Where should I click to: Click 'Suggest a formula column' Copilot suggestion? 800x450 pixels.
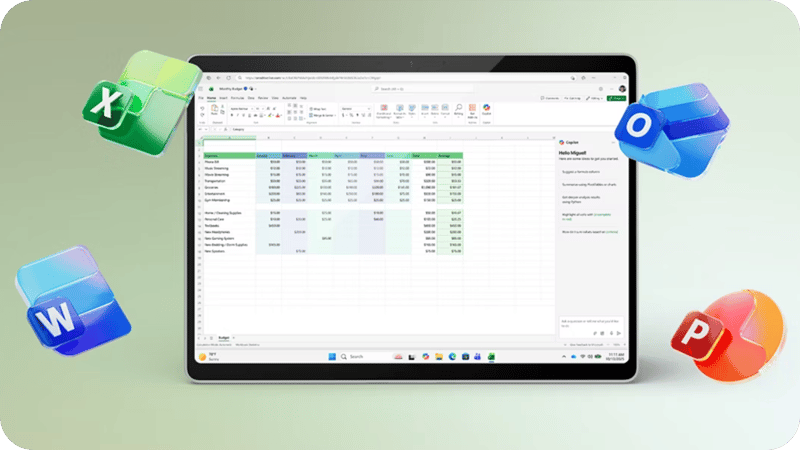[581, 172]
